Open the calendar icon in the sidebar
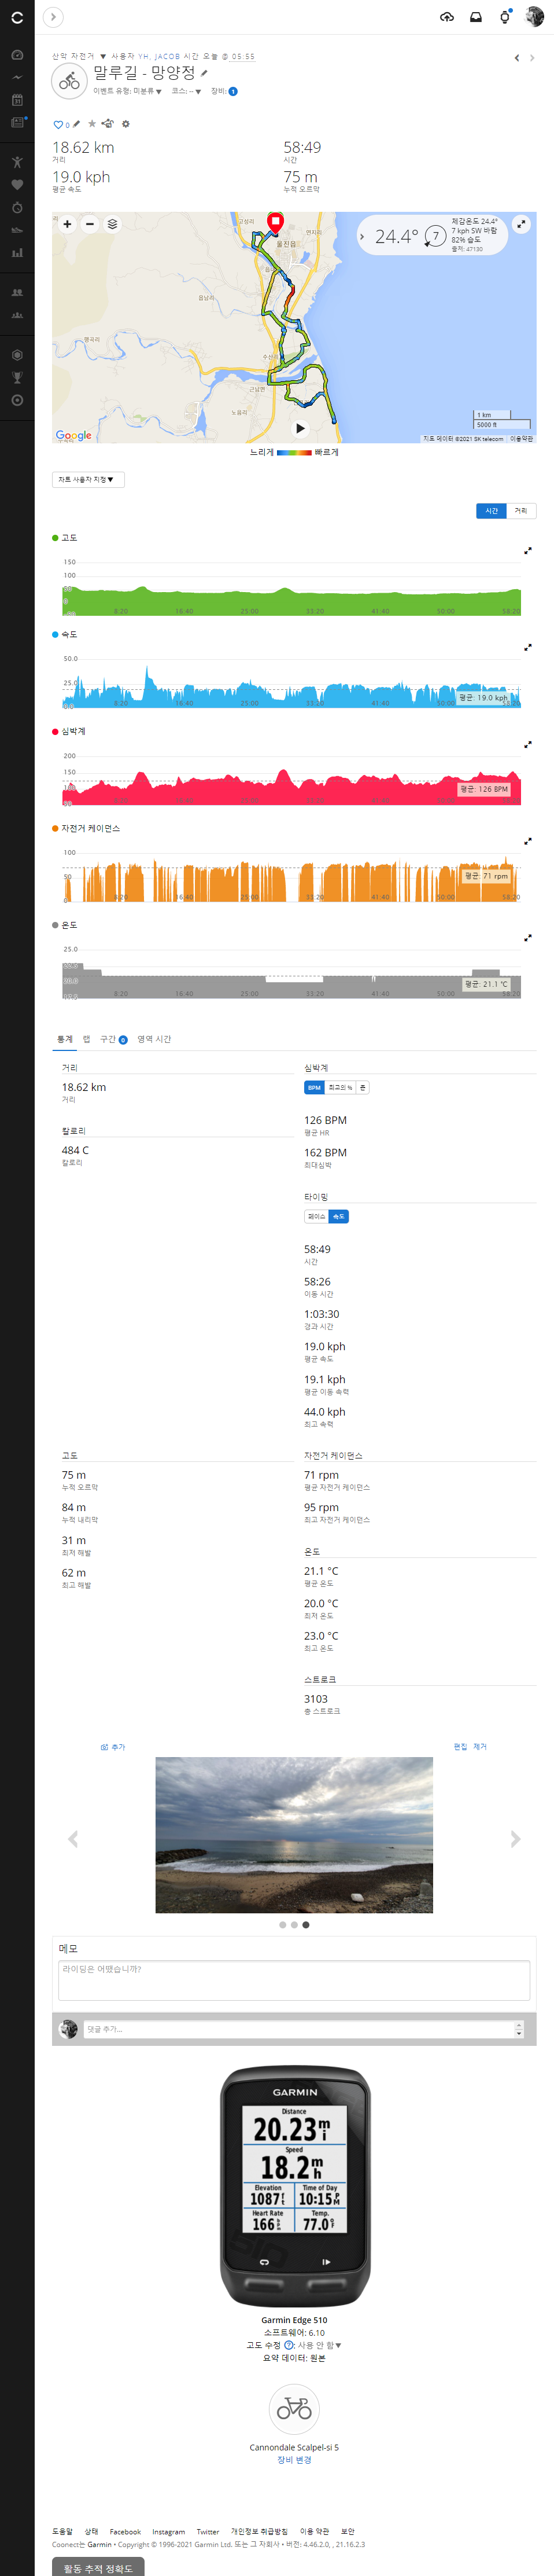 click(17, 100)
